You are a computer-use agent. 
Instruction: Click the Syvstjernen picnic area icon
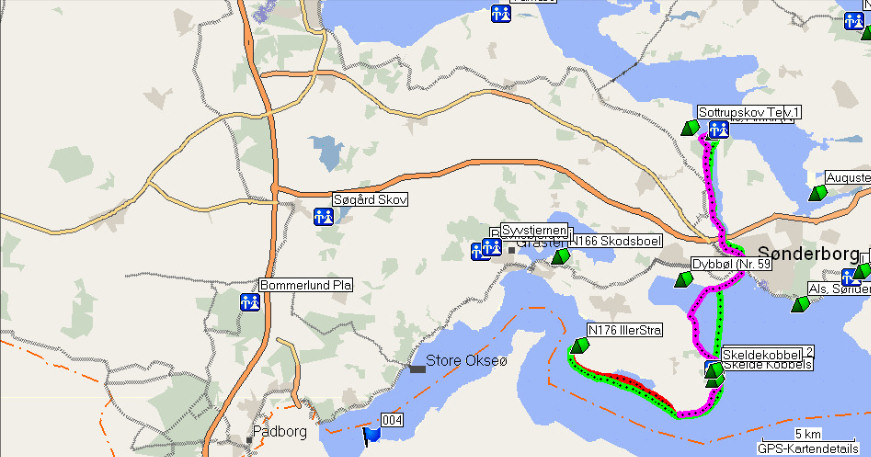click(x=491, y=247)
